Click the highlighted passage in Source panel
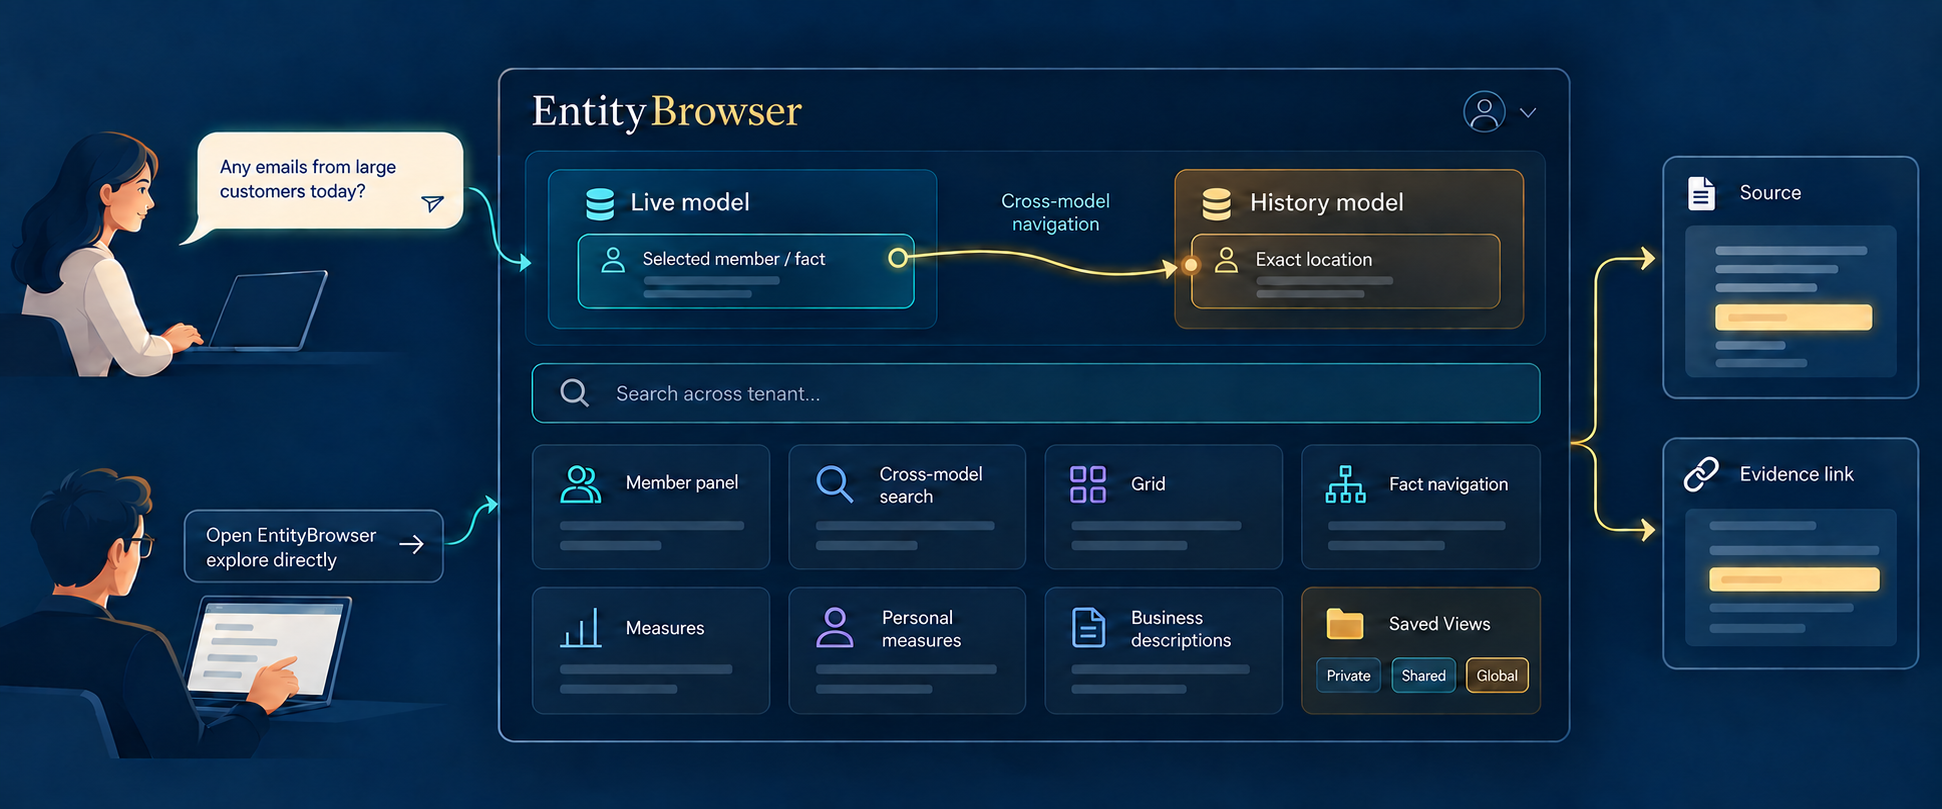The image size is (1942, 809). pos(1794,317)
